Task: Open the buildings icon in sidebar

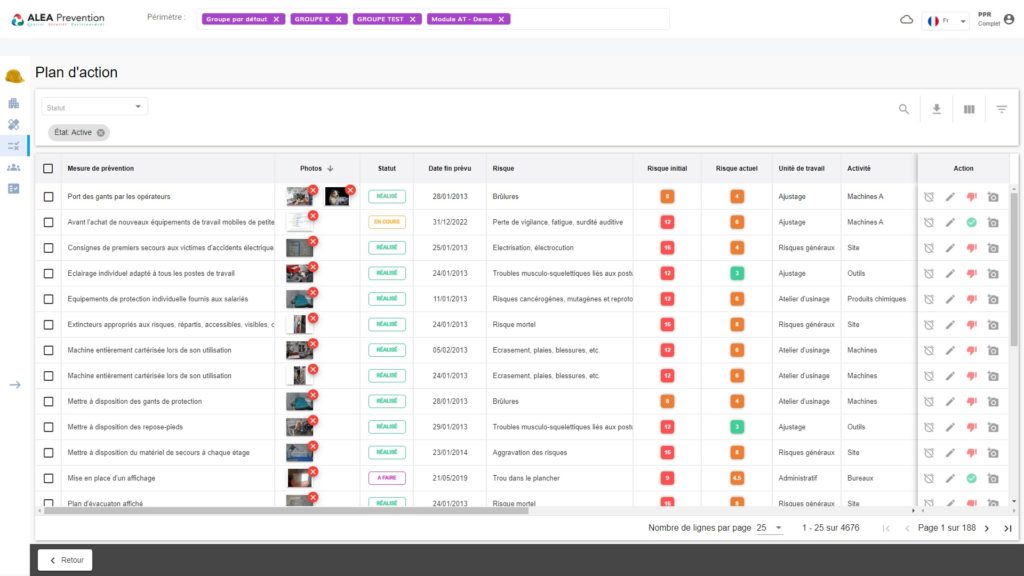Action: click(14, 103)
